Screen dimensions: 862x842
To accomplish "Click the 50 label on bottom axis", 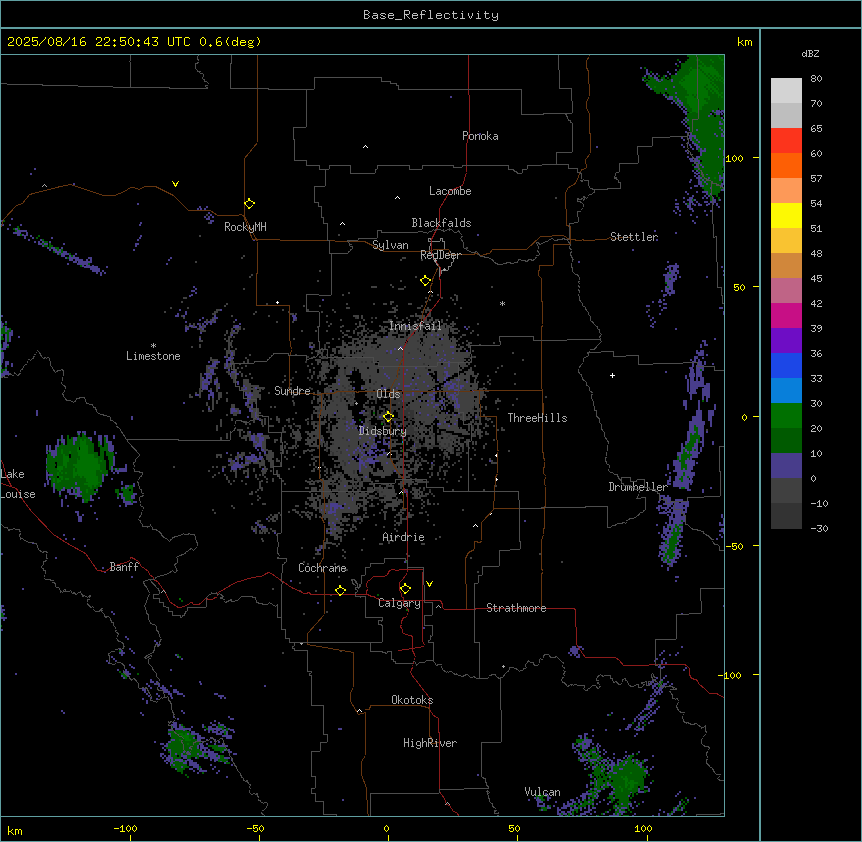I will 515,829.
